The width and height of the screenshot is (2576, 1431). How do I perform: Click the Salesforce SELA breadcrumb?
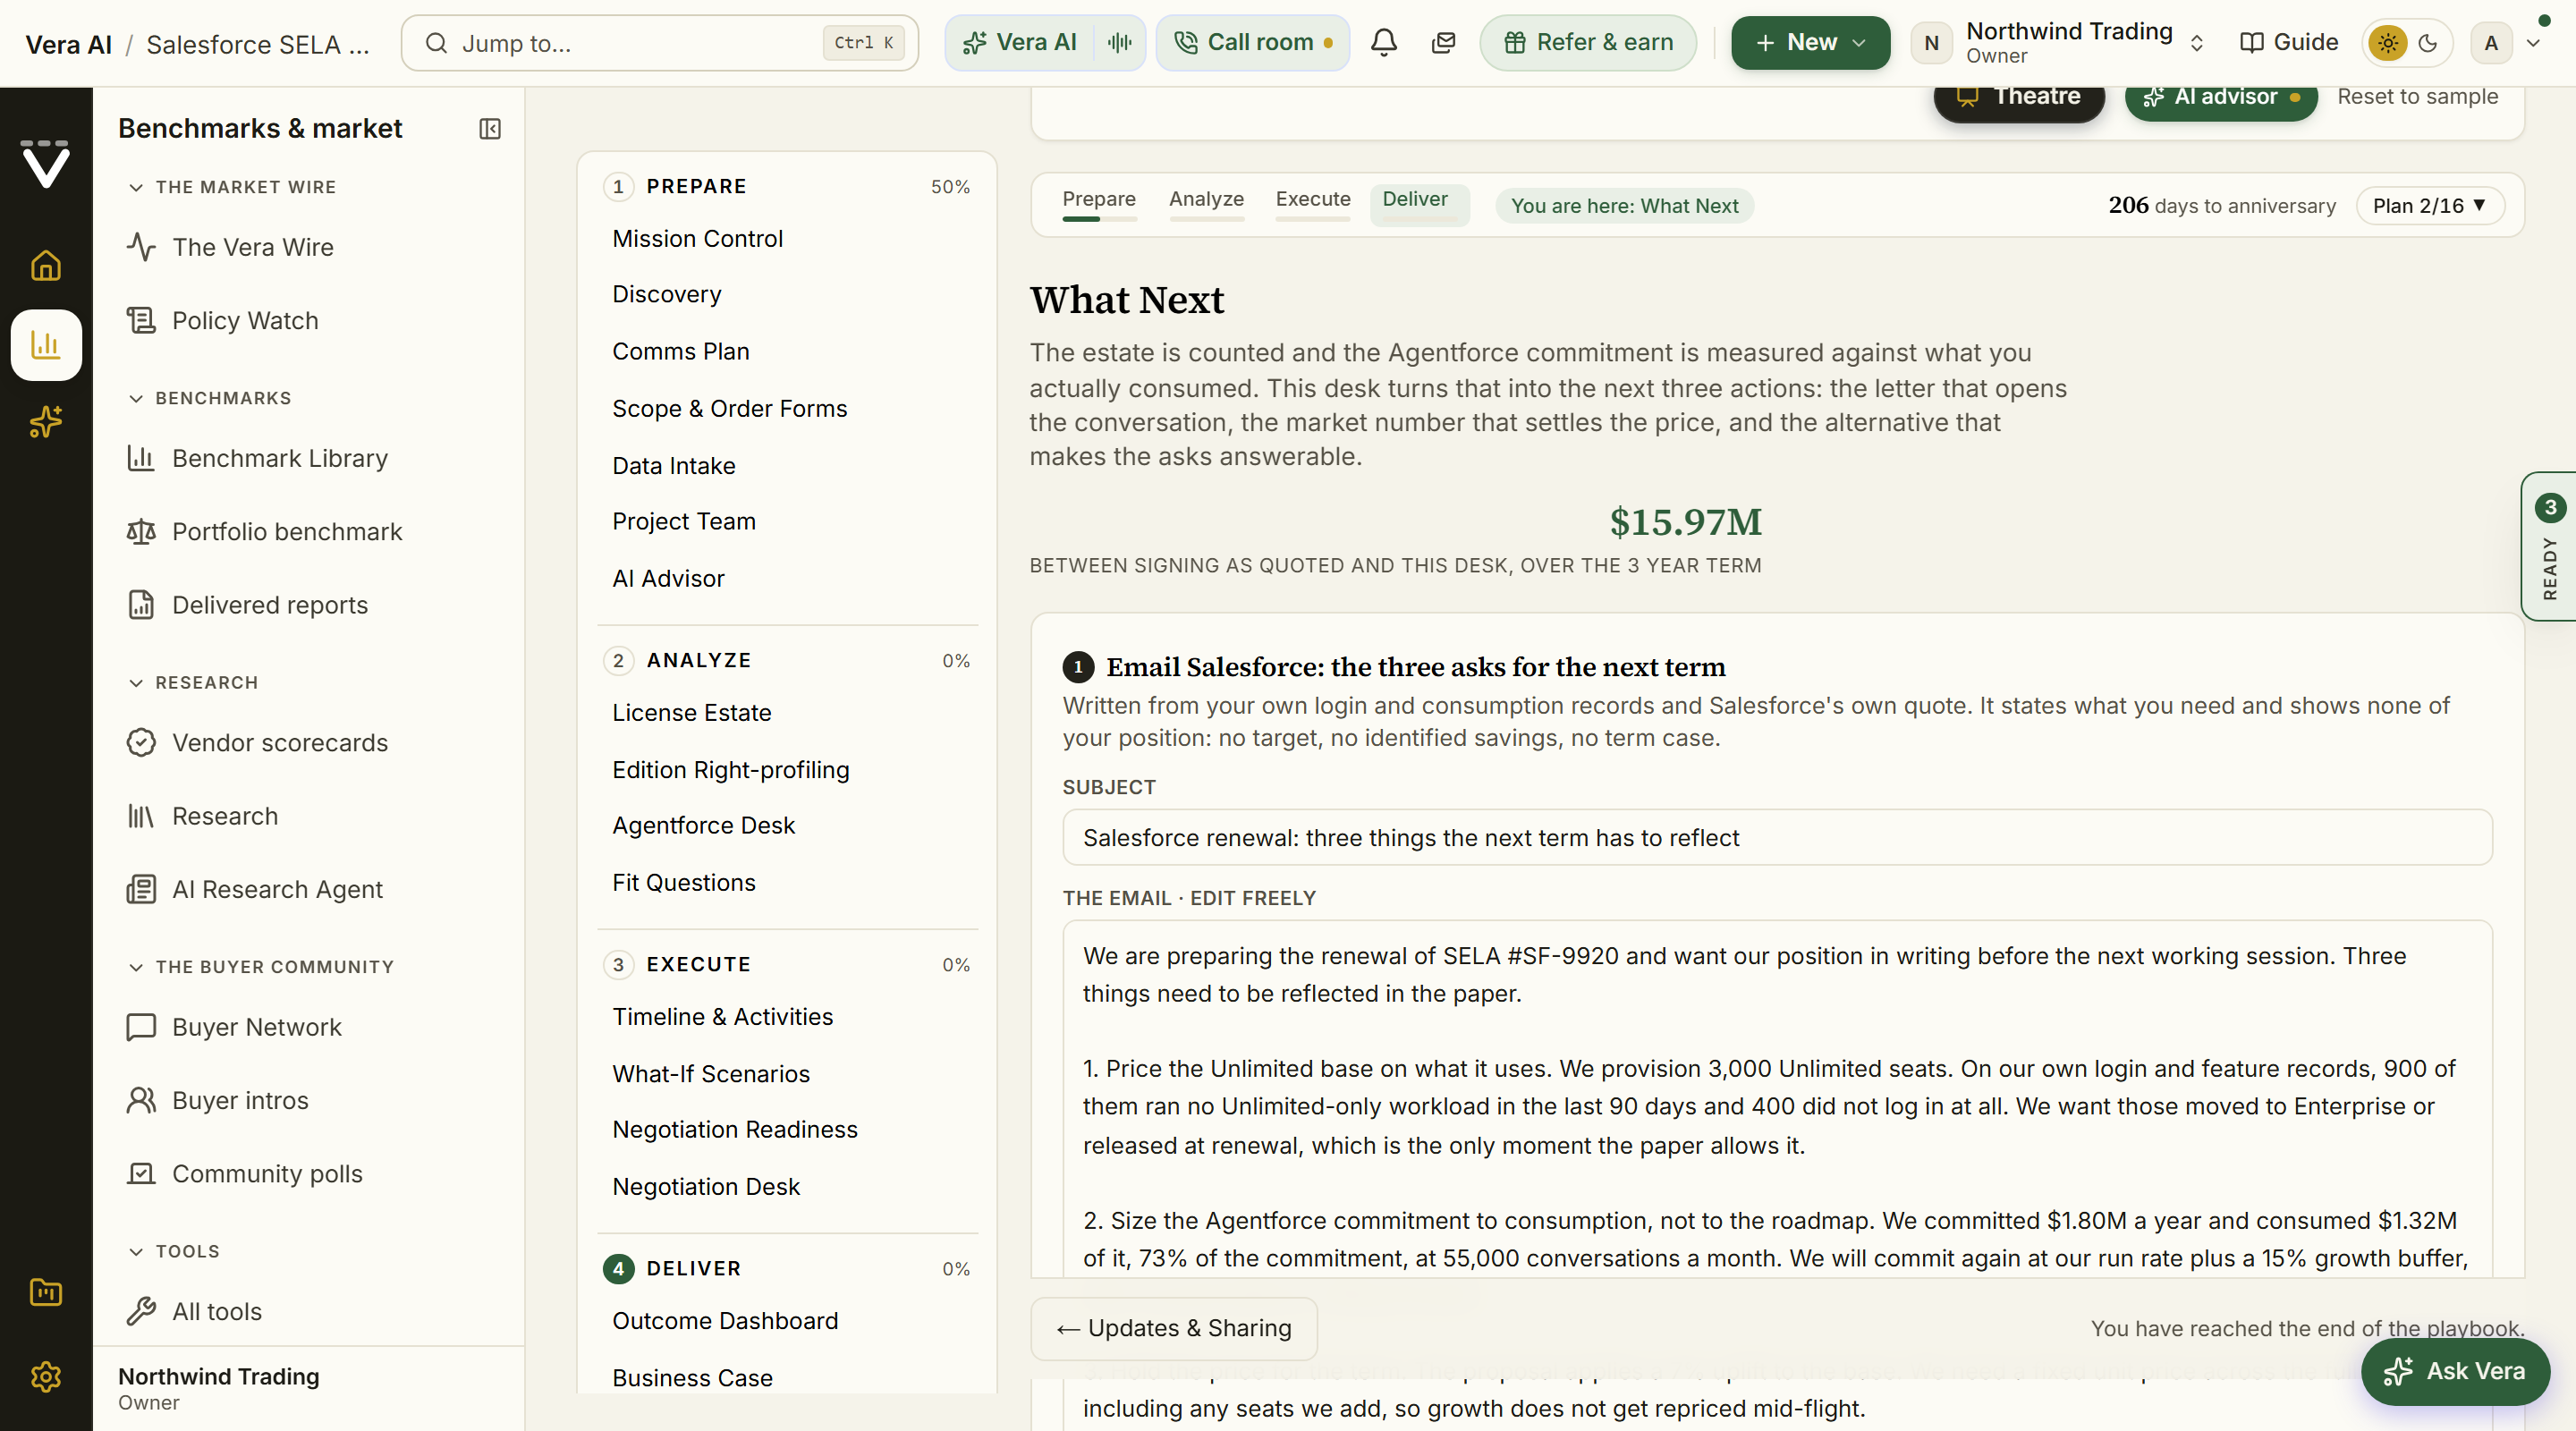pos(258,44)
